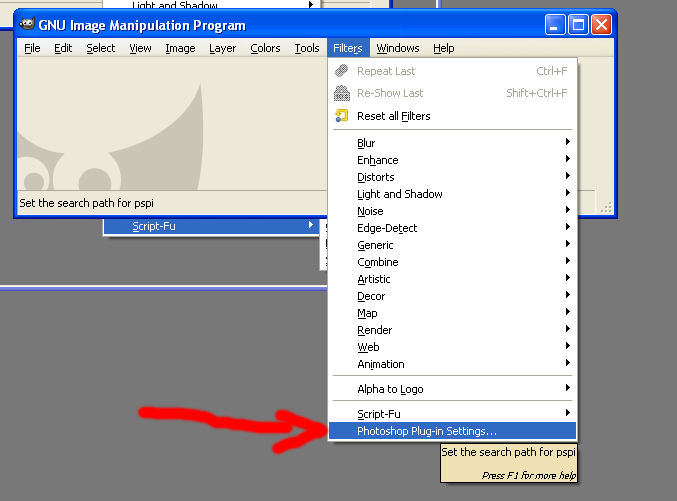Click the GIMP Wilber title bar icon
Image resolution: width=677 pixels, height=501 pixels.
point(27,24)
